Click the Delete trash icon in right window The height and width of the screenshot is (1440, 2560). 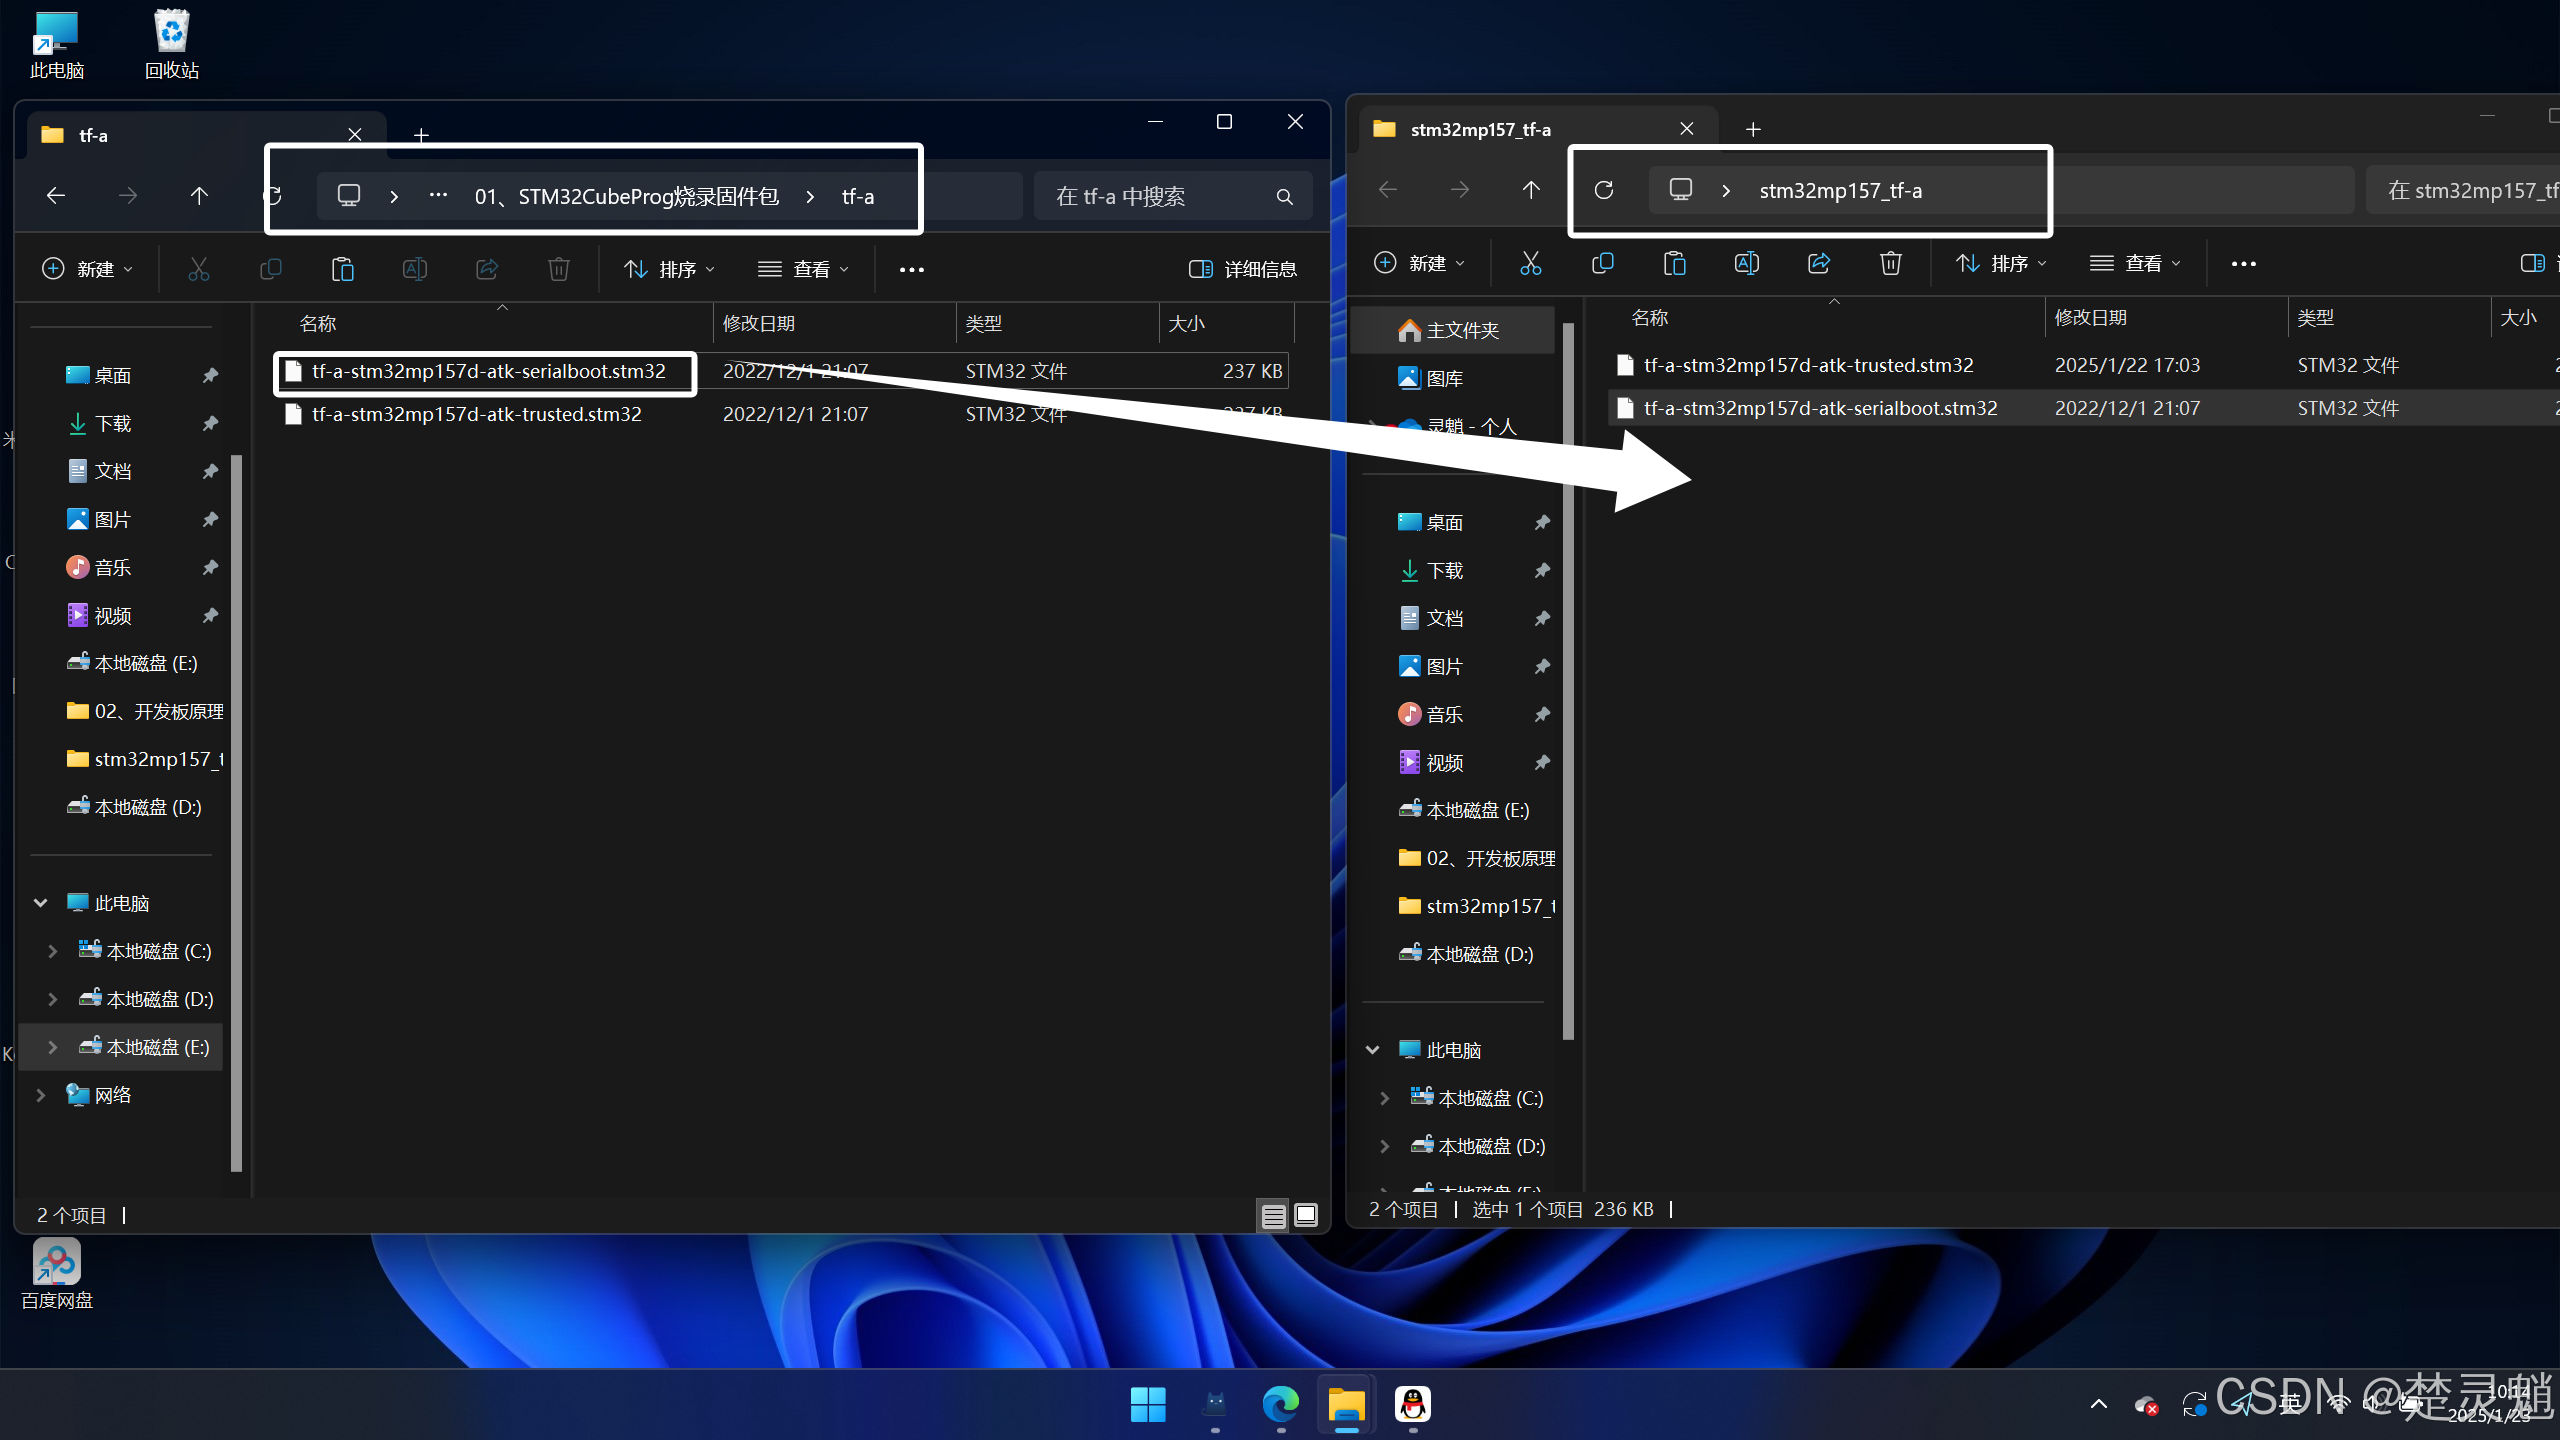[1890, 263]
